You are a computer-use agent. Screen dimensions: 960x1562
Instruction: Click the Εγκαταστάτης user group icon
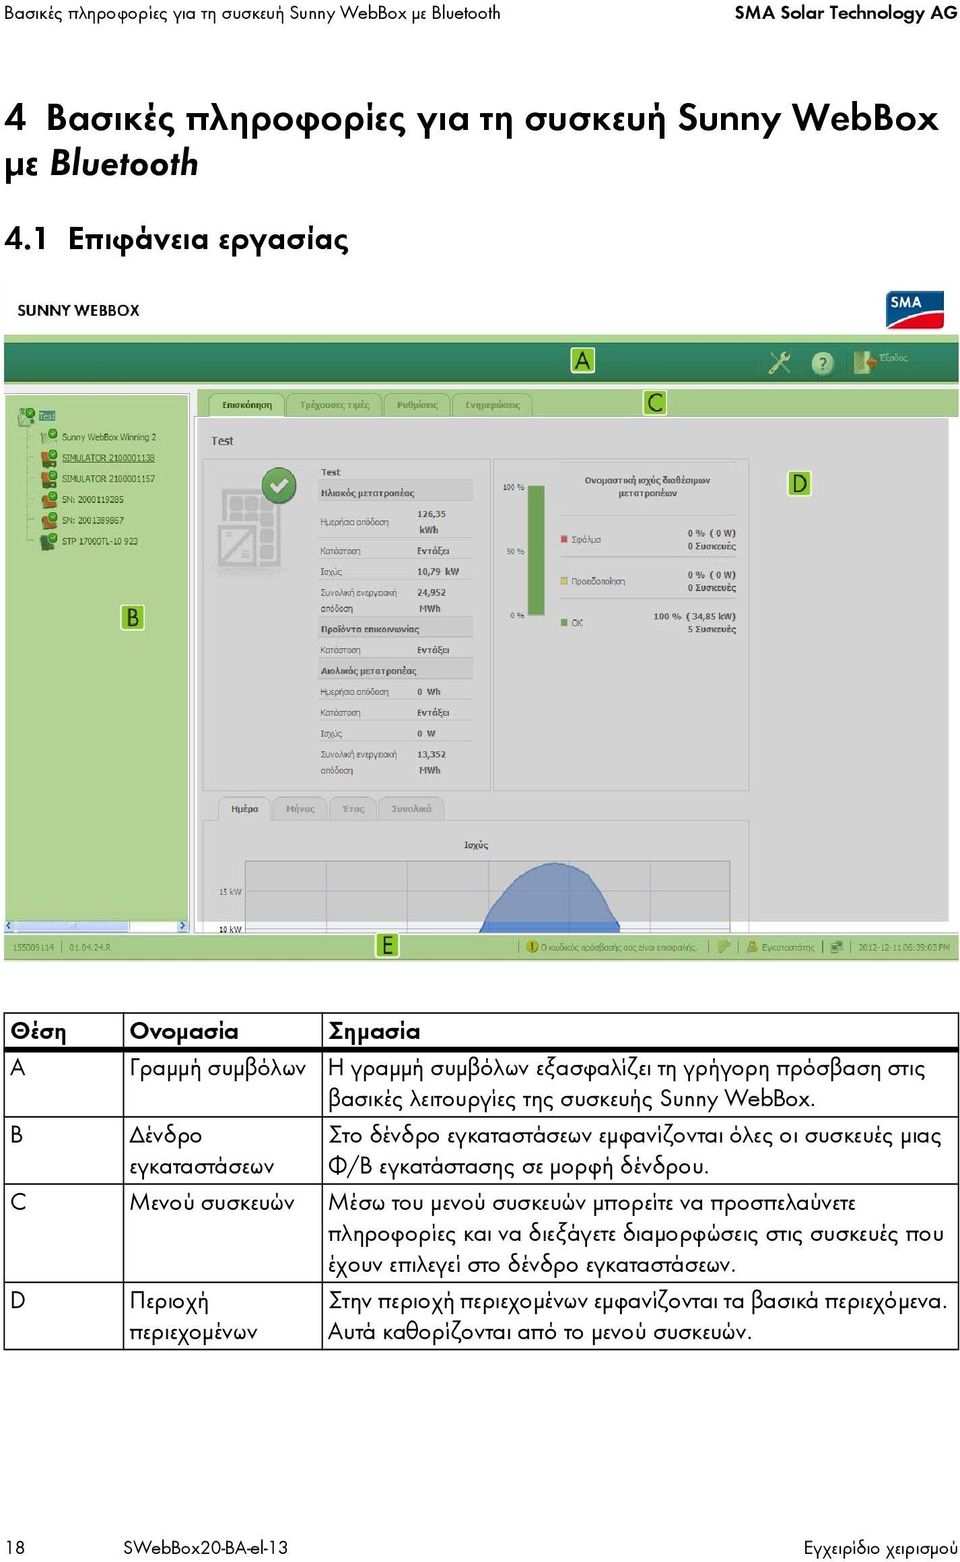click(752, 947)
